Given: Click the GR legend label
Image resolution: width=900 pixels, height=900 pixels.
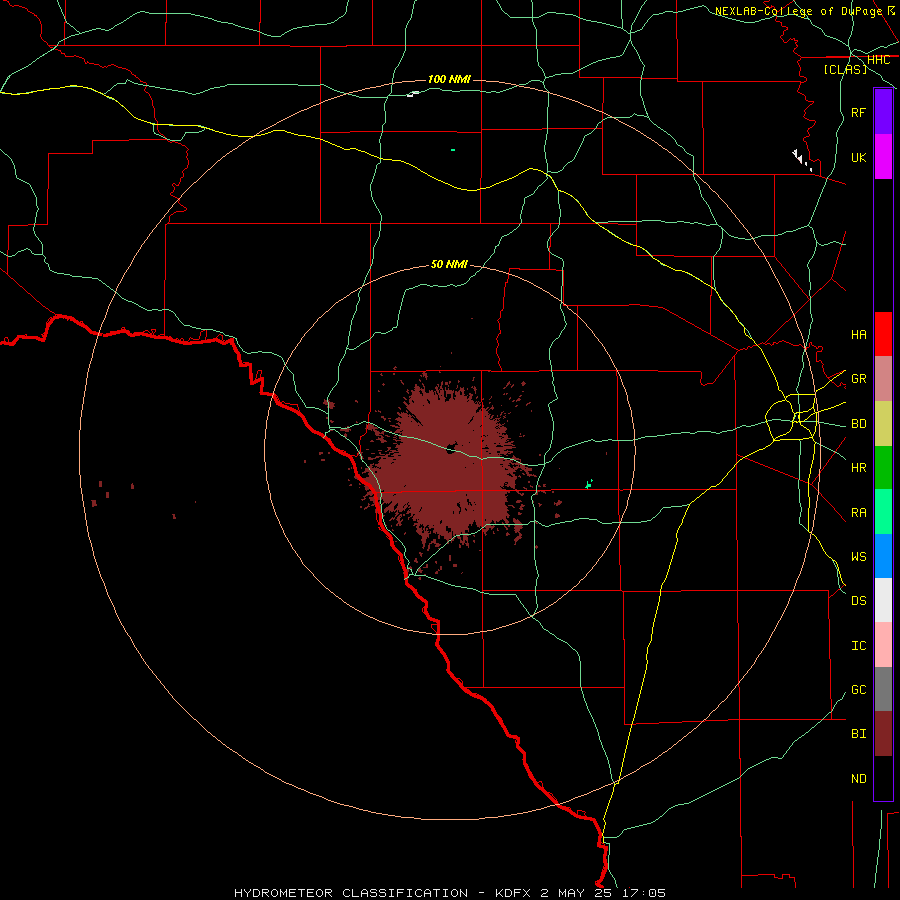Looking at the screenshot, I should pyautogui.click(x=858, y=379).
